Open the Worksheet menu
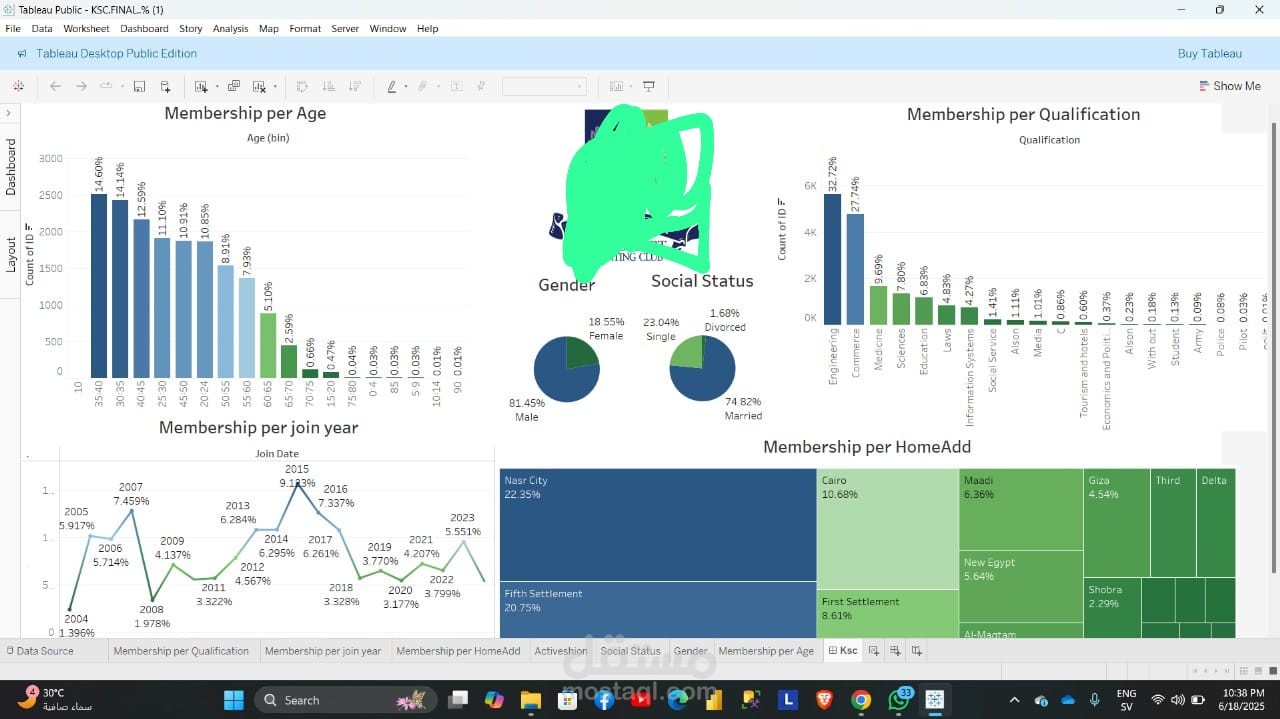The width and height of the screenshot is (1280, 719). (86, 29)
